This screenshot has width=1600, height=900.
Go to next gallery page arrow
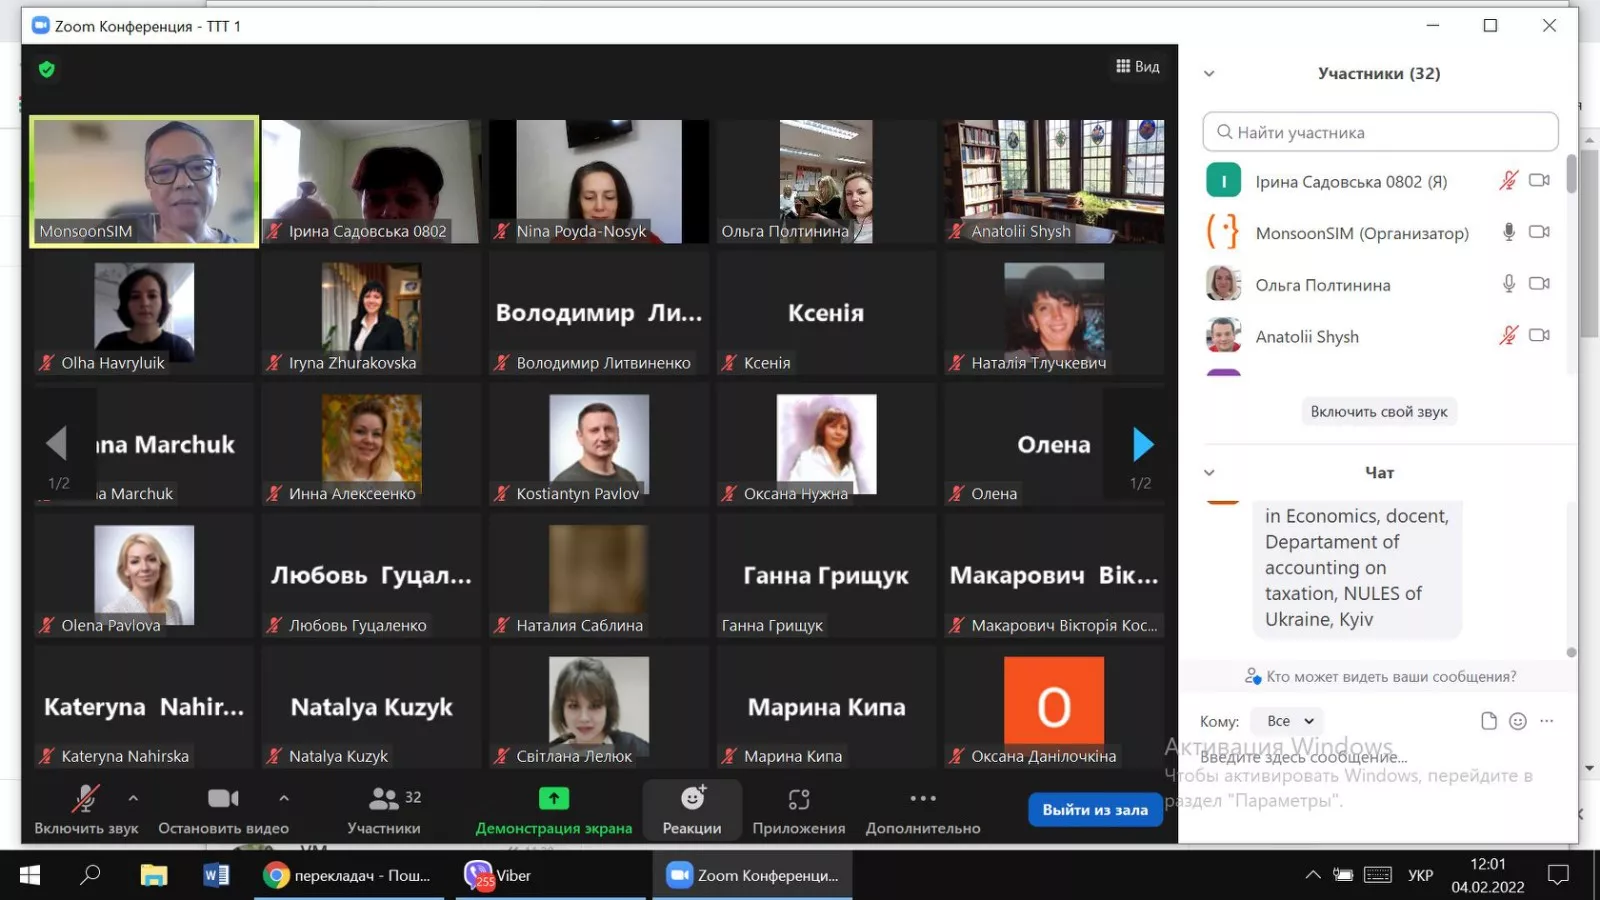point(1142,444)
